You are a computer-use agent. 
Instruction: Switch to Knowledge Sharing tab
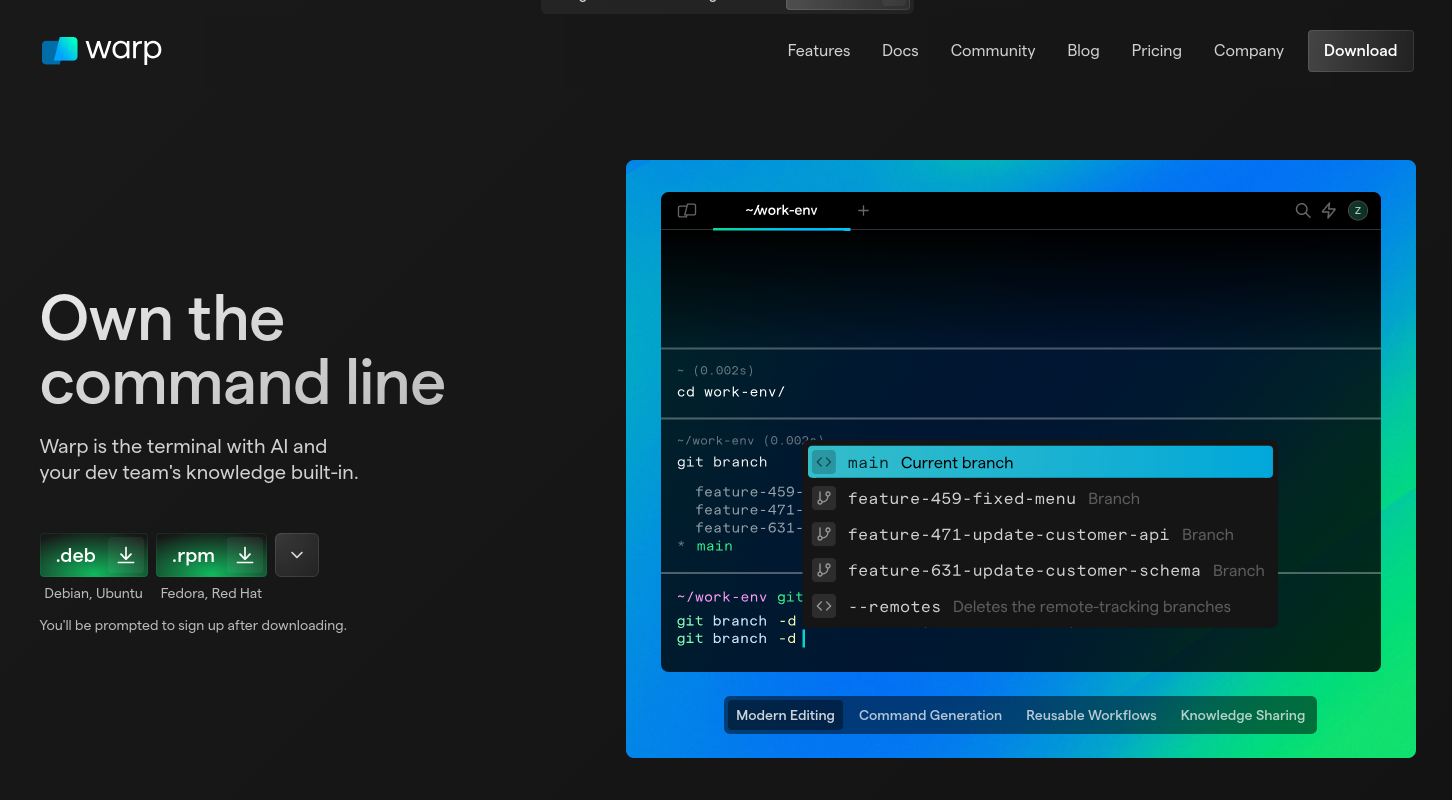[1242, 715]
